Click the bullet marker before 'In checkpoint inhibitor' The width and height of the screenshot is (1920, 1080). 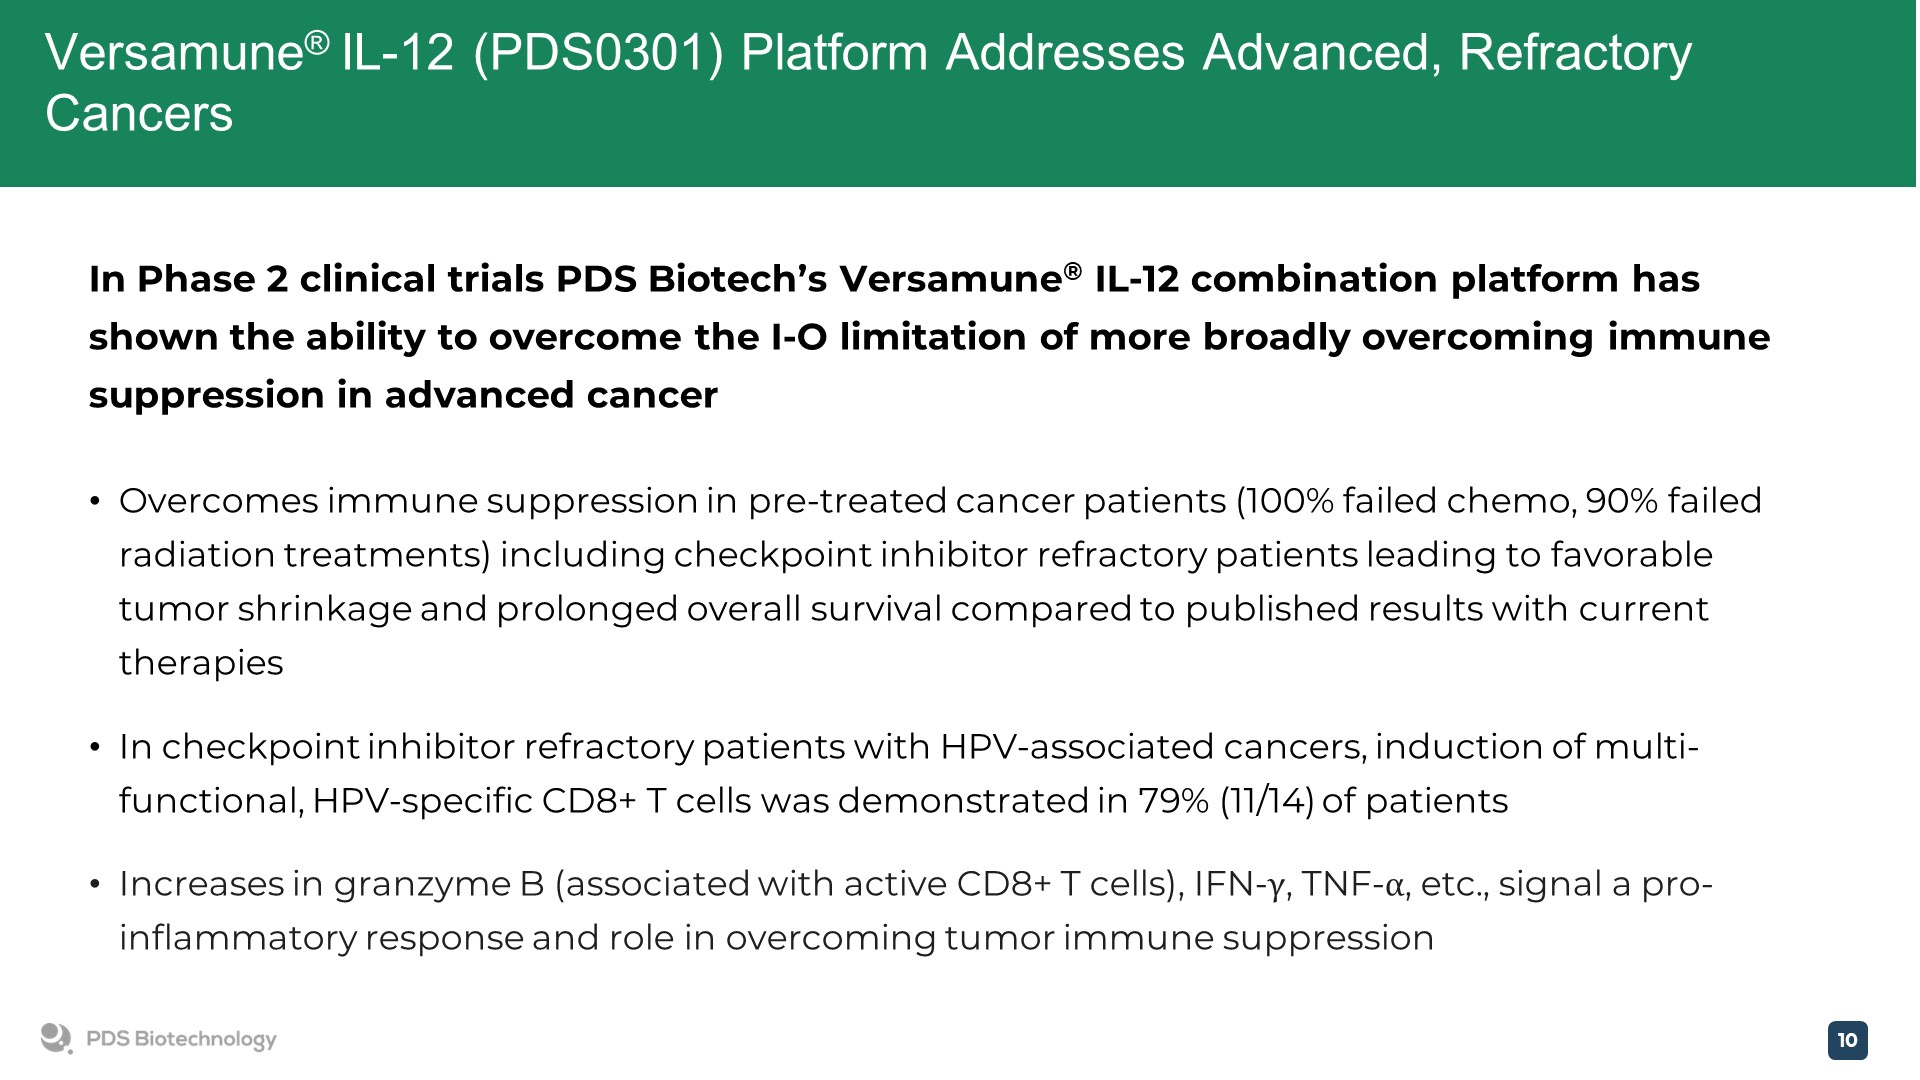(x=95, y=747)
